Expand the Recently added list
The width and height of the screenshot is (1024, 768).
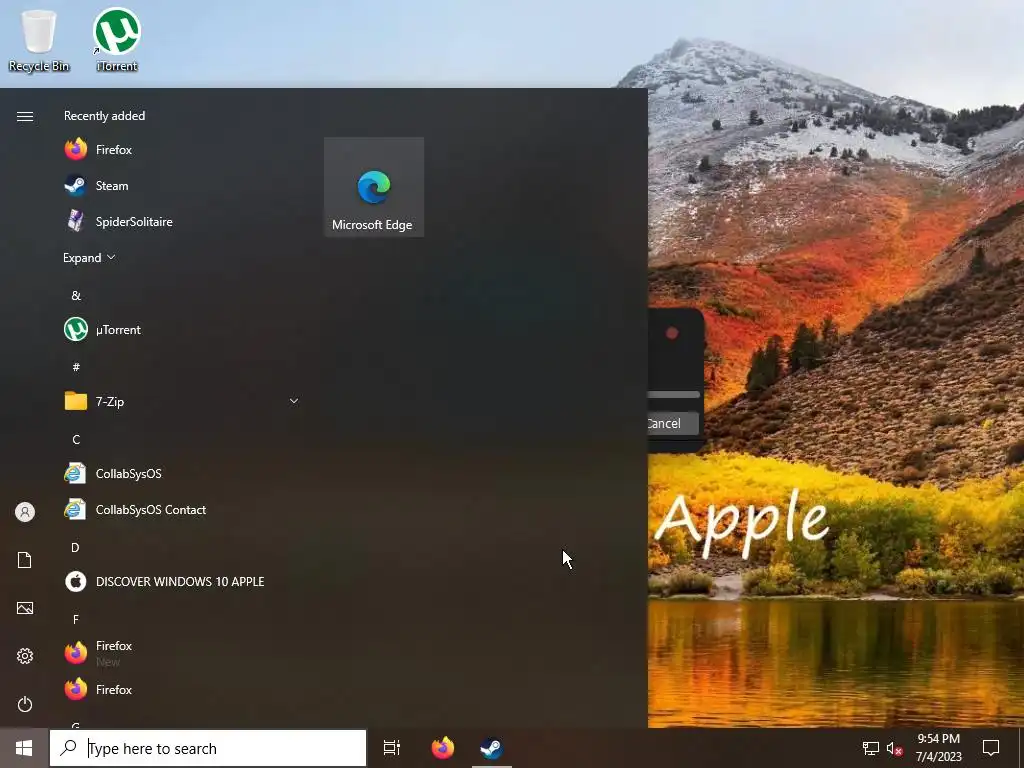point(89,257)
